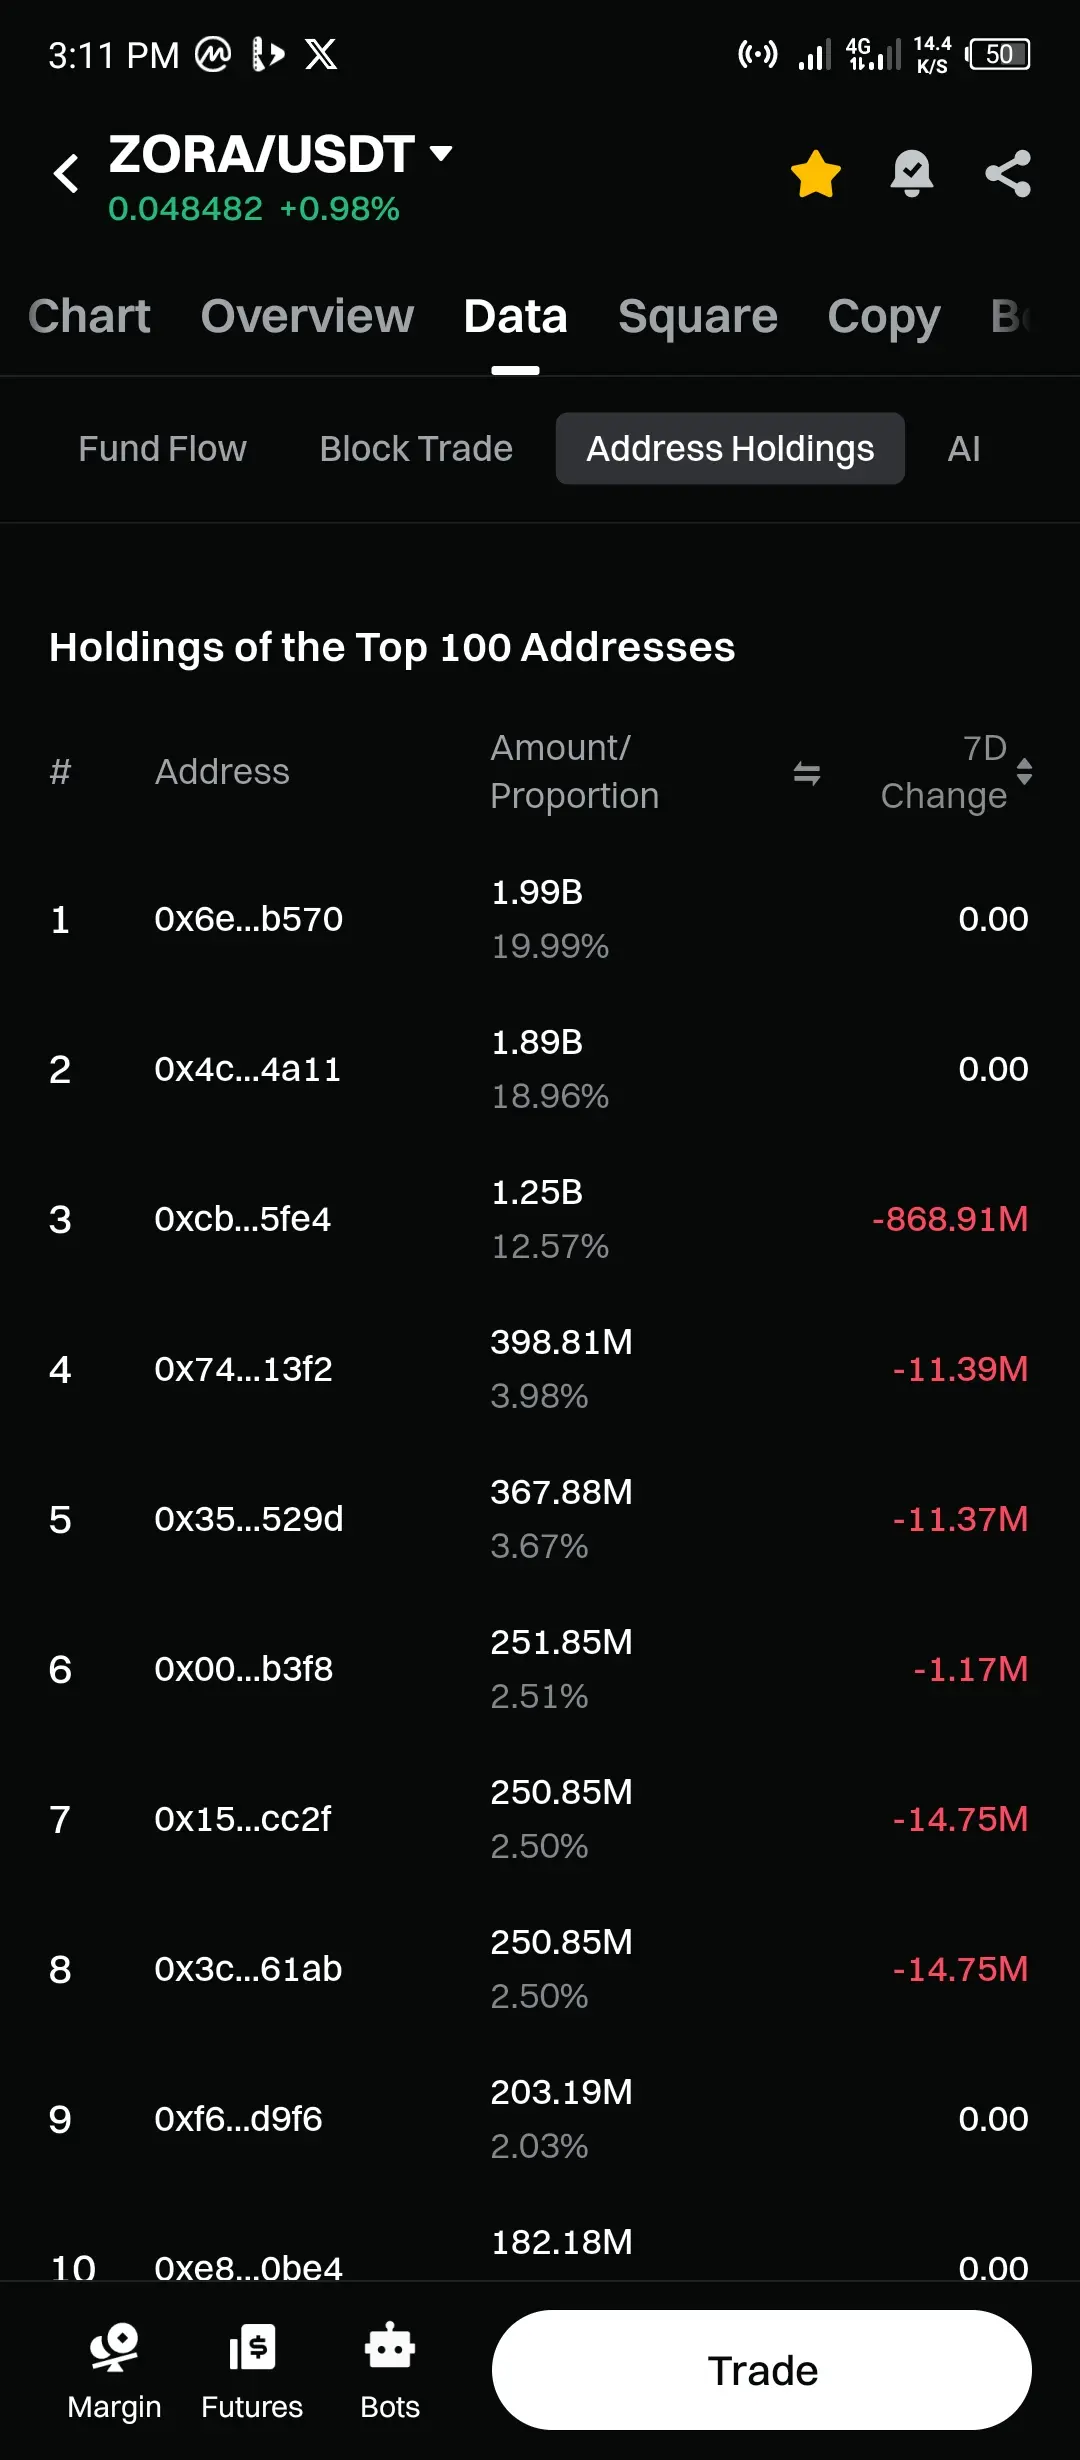Go to the Square tab
Viewport: 1080px width, 2460px height.
[697, 317]
